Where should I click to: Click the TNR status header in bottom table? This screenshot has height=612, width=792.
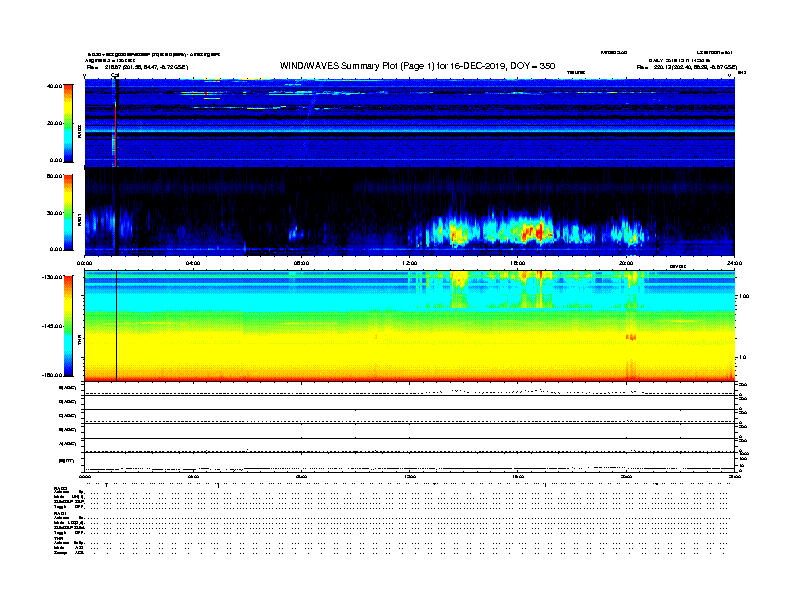[58, 538]
